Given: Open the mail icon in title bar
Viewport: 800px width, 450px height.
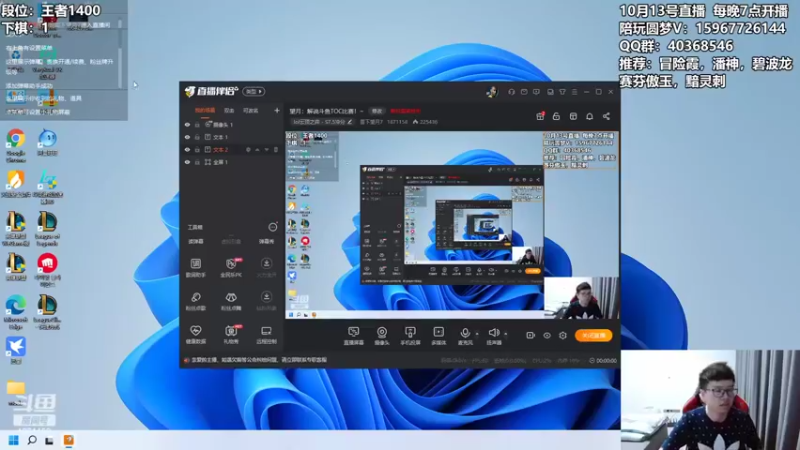Looking at the screenshot, I should pos(524,92).
